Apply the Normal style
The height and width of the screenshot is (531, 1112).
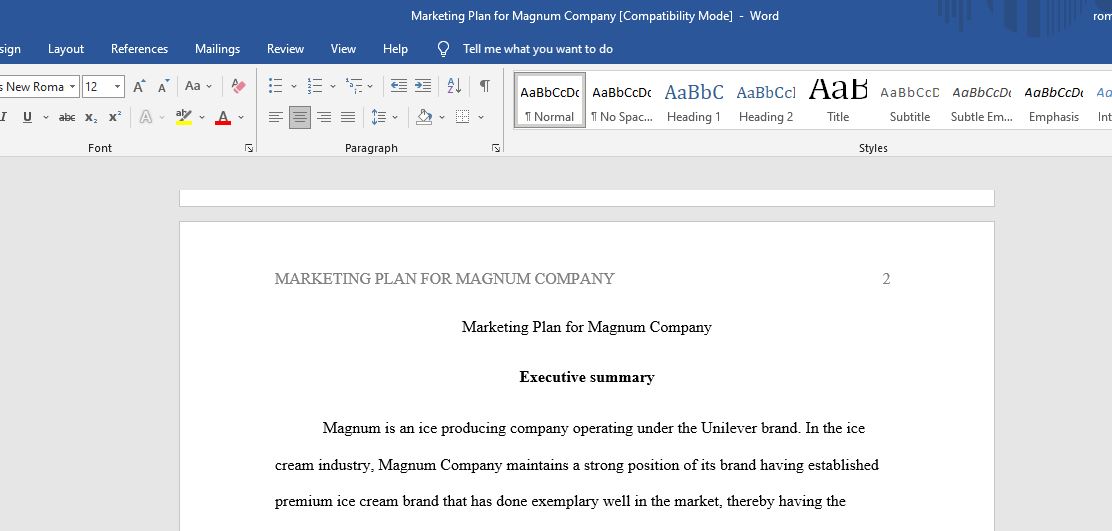(x=550, y=100)
